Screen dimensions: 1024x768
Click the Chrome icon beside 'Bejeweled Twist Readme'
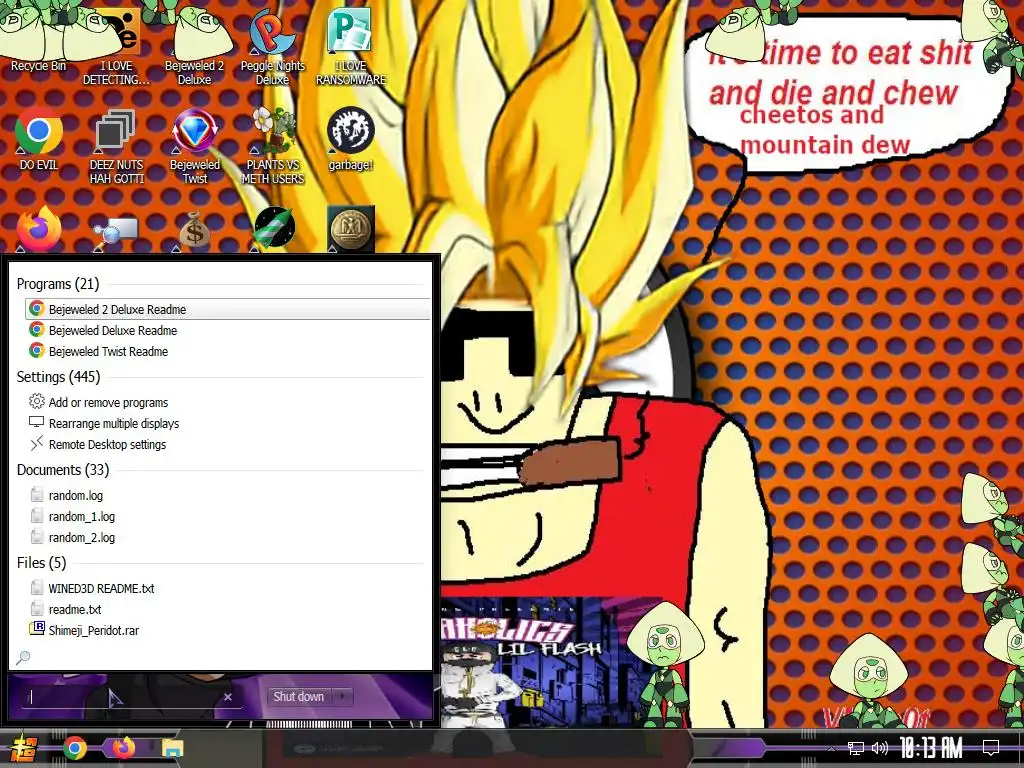pyautogui.click(x=37, y=351)
